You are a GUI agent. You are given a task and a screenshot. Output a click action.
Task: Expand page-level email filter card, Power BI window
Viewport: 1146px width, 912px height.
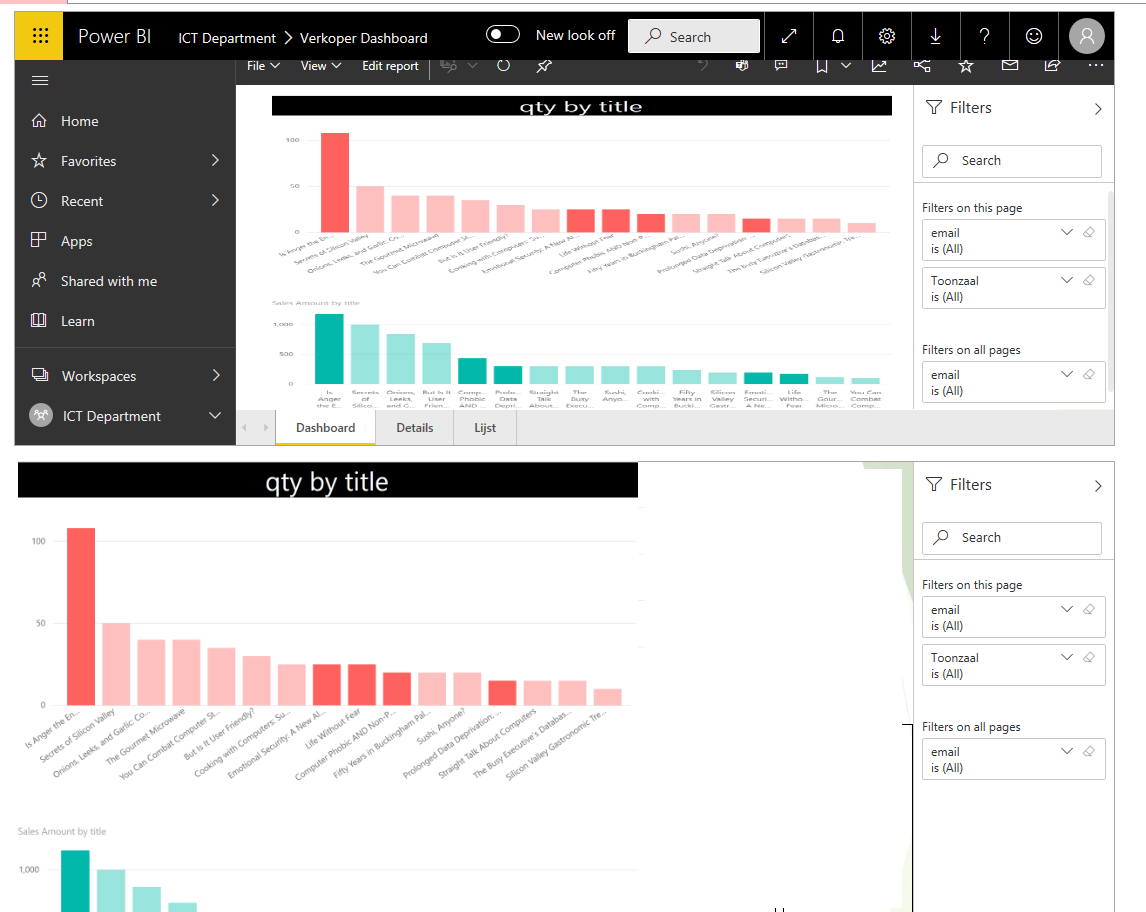pyautogui.click(x=1066, y=232)
